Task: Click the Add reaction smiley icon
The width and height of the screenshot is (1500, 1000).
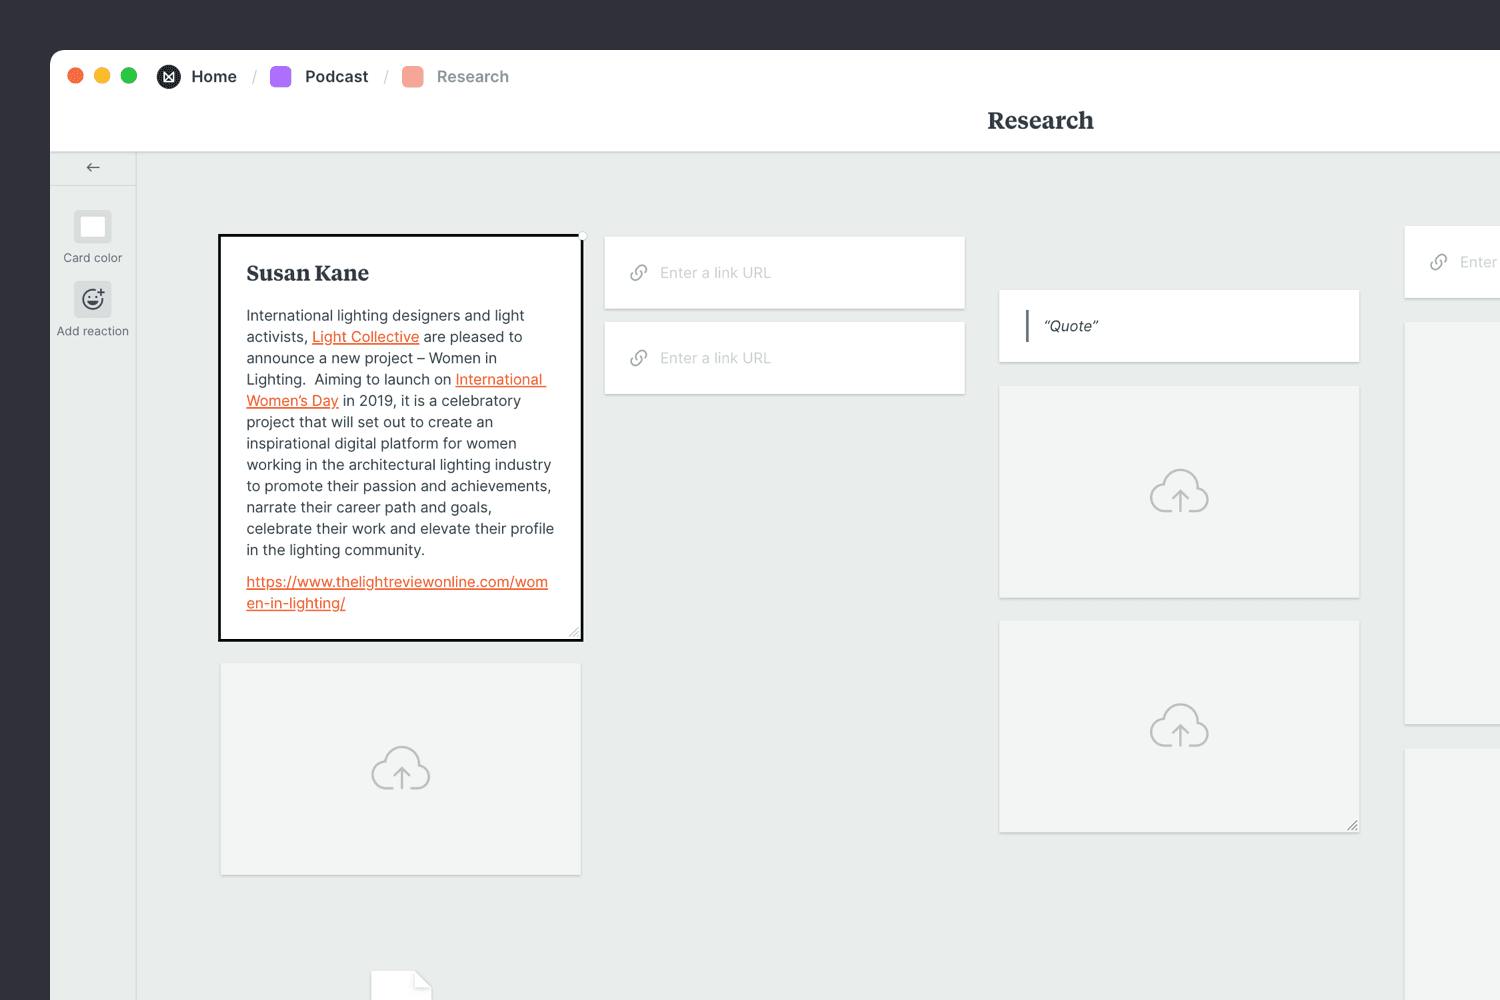Action: (93, 299)
